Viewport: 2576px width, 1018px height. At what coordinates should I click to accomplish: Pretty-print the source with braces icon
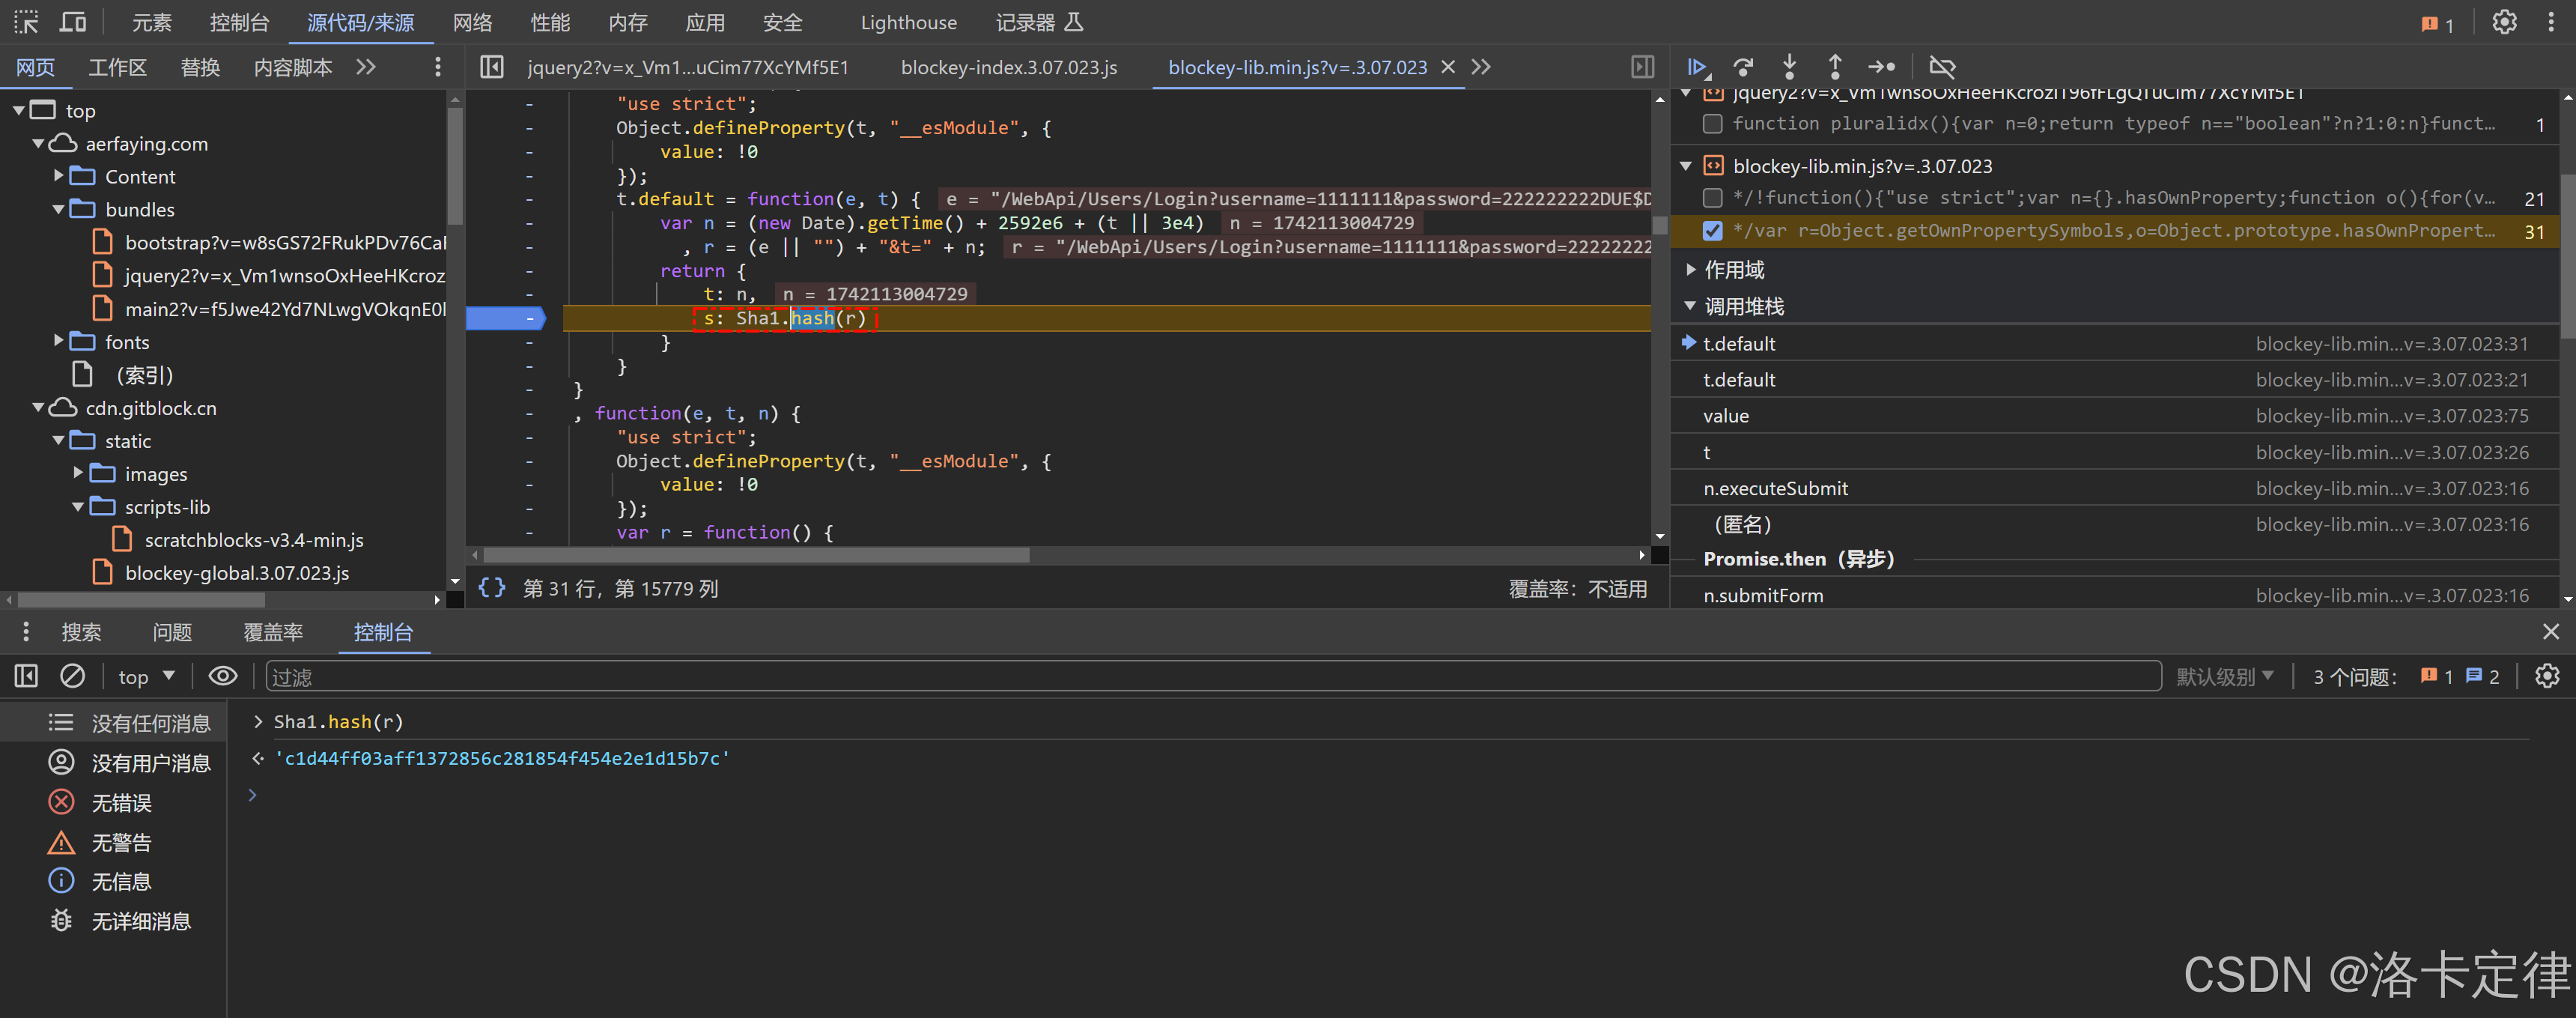(491, 588)
